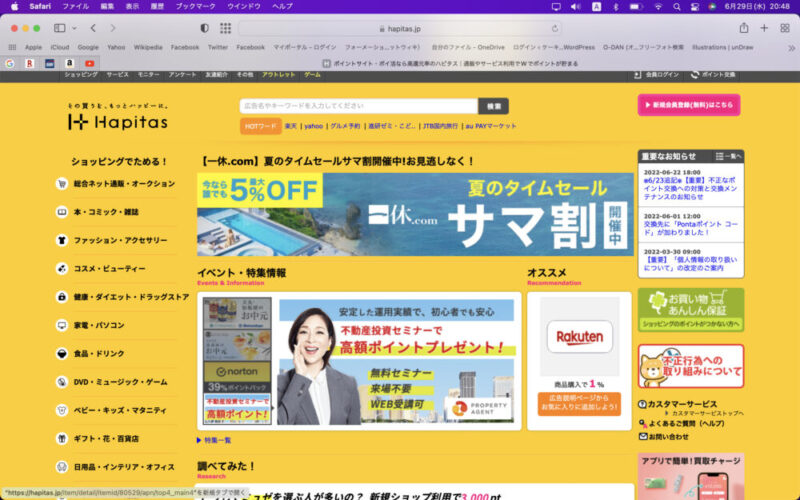Open the privacy report shield icon

point(205,29)
